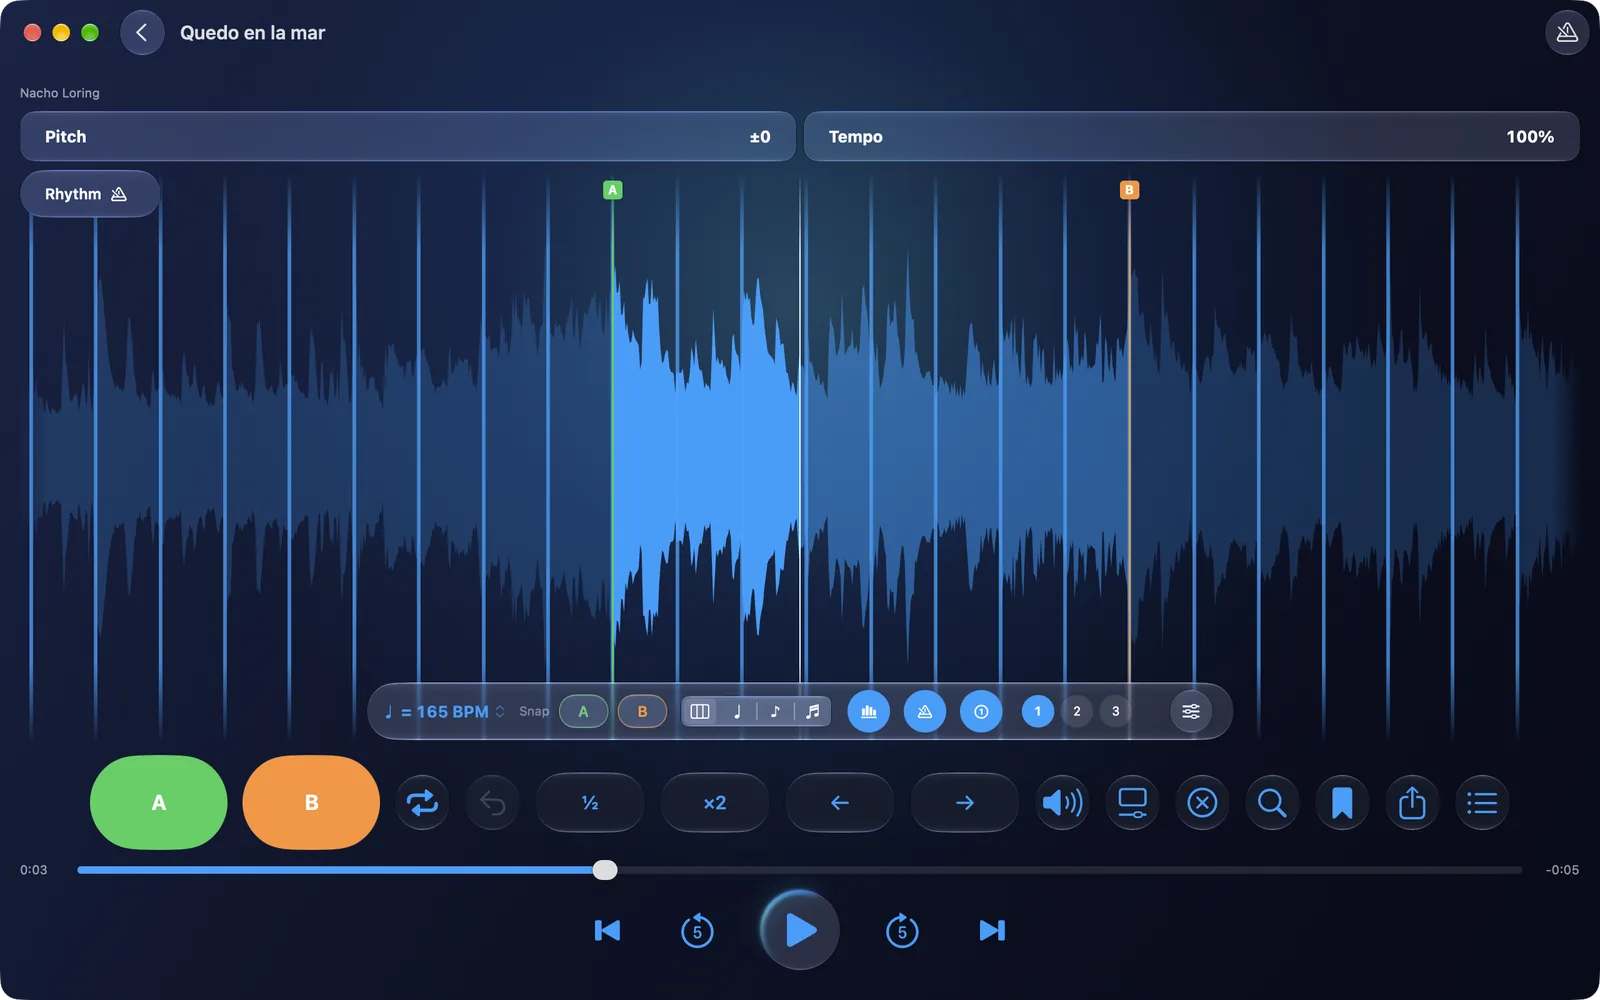Click the Pitch adjustment bar
This screenshot has width=1600, height=1000.
(x=408, y=136)
